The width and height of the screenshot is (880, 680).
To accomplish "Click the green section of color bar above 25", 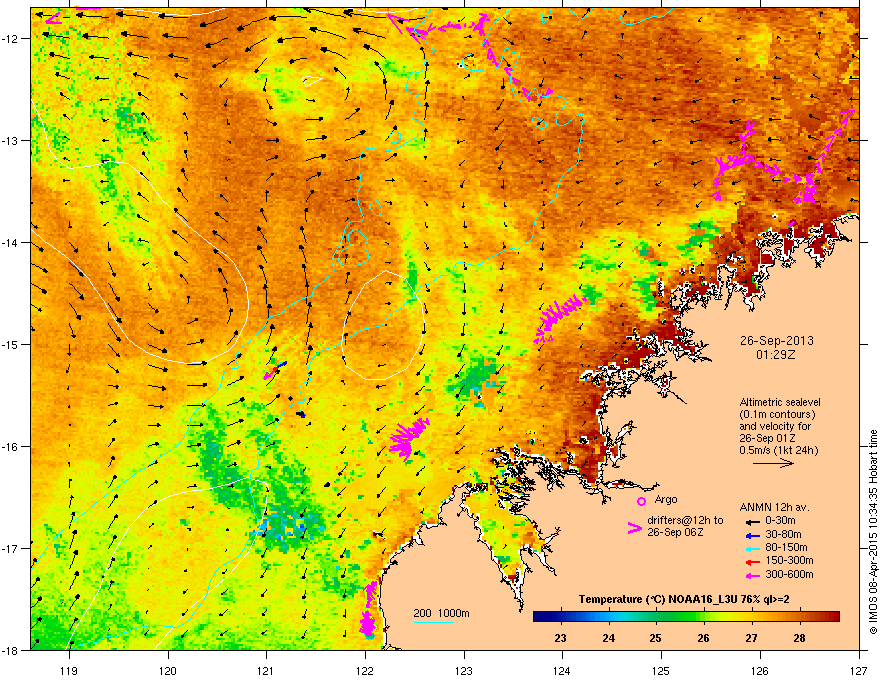I will tap(656, 617).
